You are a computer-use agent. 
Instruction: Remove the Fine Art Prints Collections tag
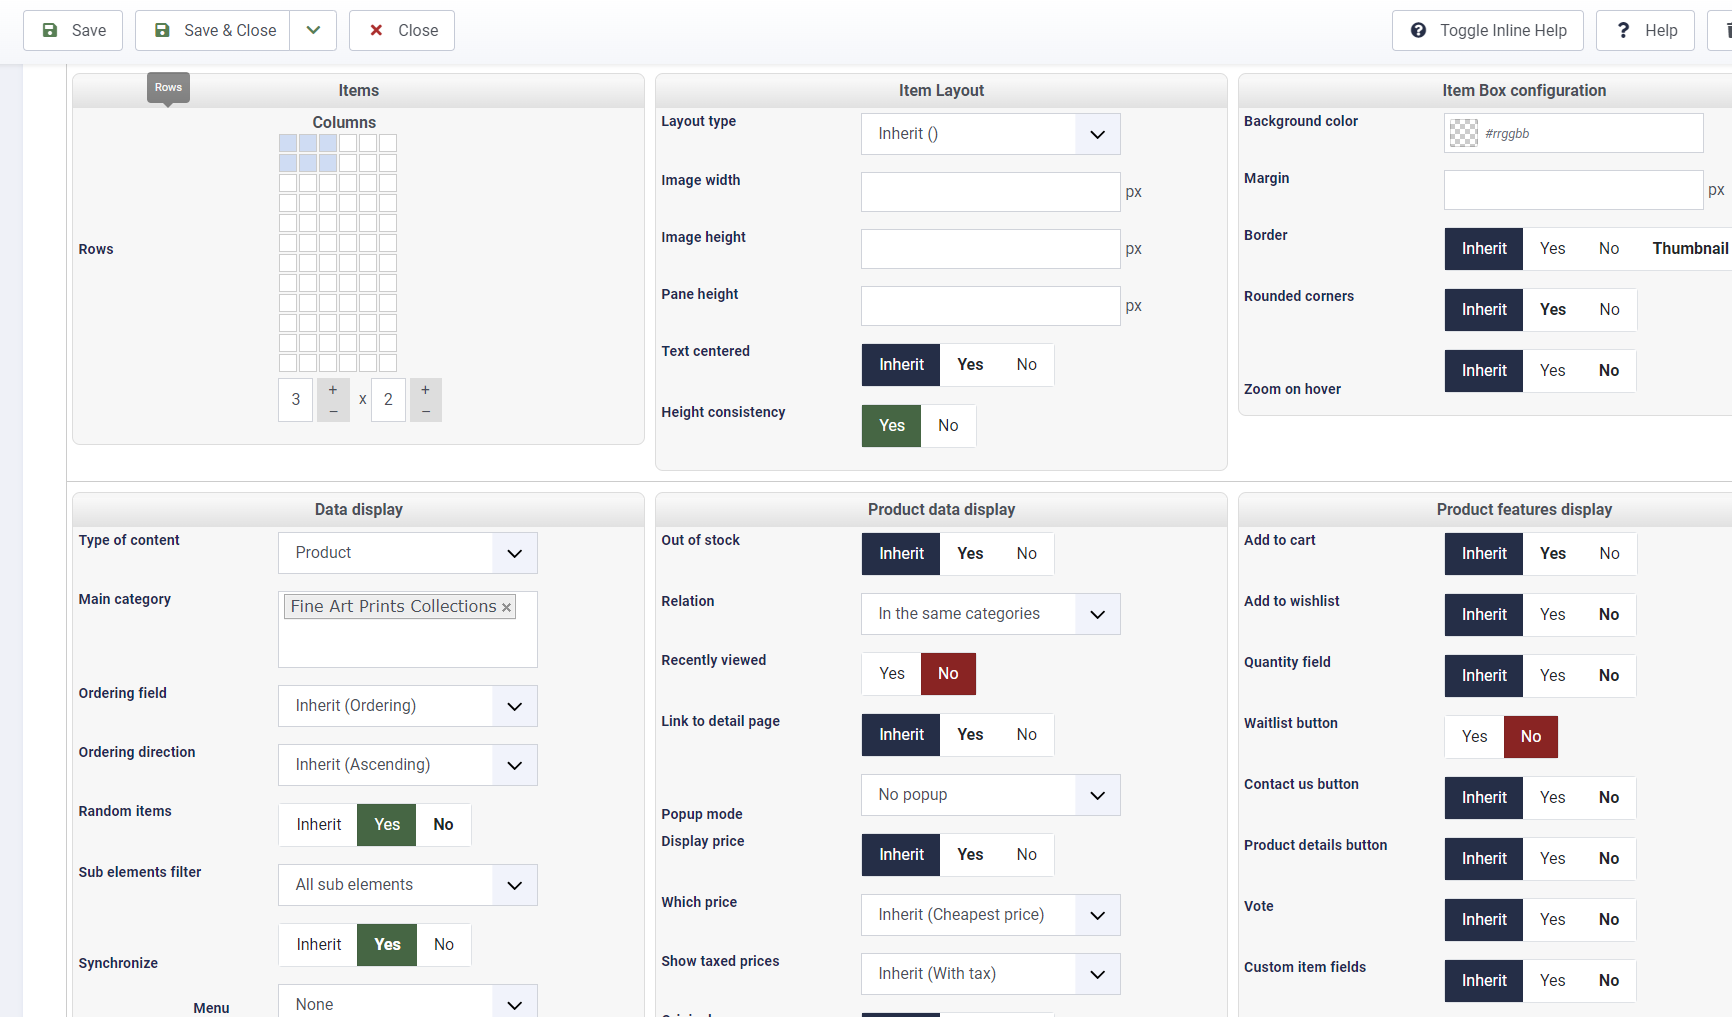pyautogui.click(x=506, y=607)
